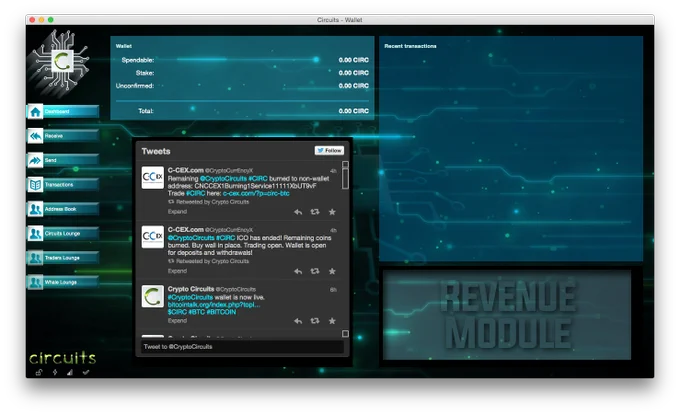Open the Whale Lounge

[x=63, y=282]
